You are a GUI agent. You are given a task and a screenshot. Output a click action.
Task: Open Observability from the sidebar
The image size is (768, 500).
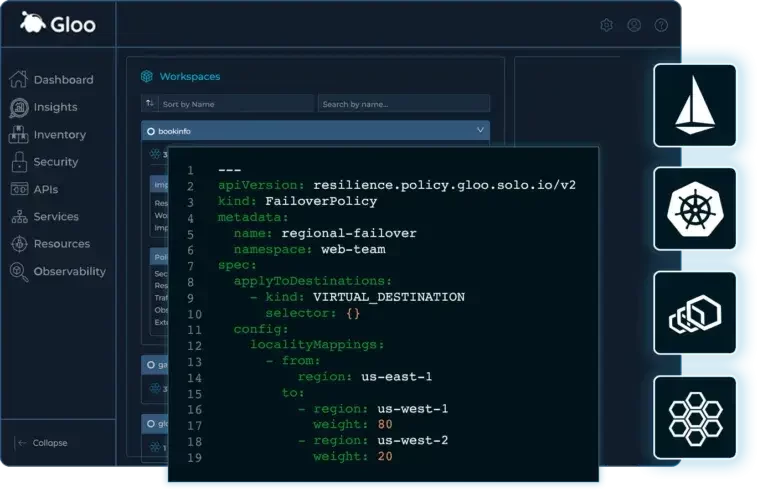point(69,271)
